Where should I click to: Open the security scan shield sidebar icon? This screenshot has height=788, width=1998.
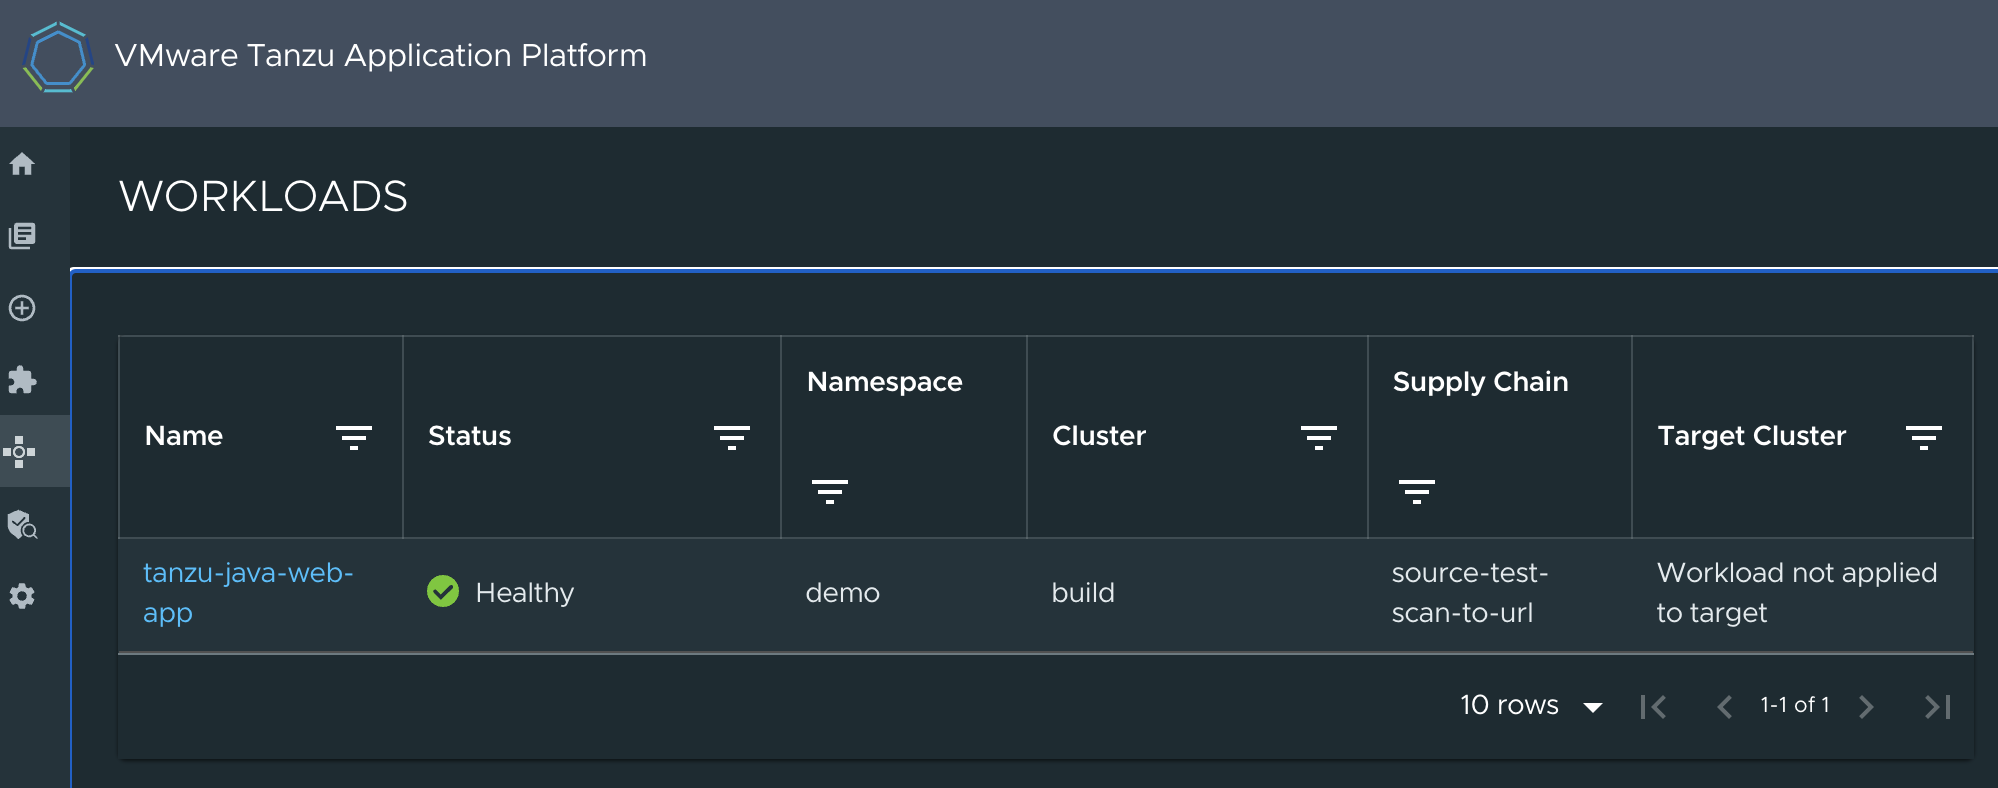tap(22, 524)
